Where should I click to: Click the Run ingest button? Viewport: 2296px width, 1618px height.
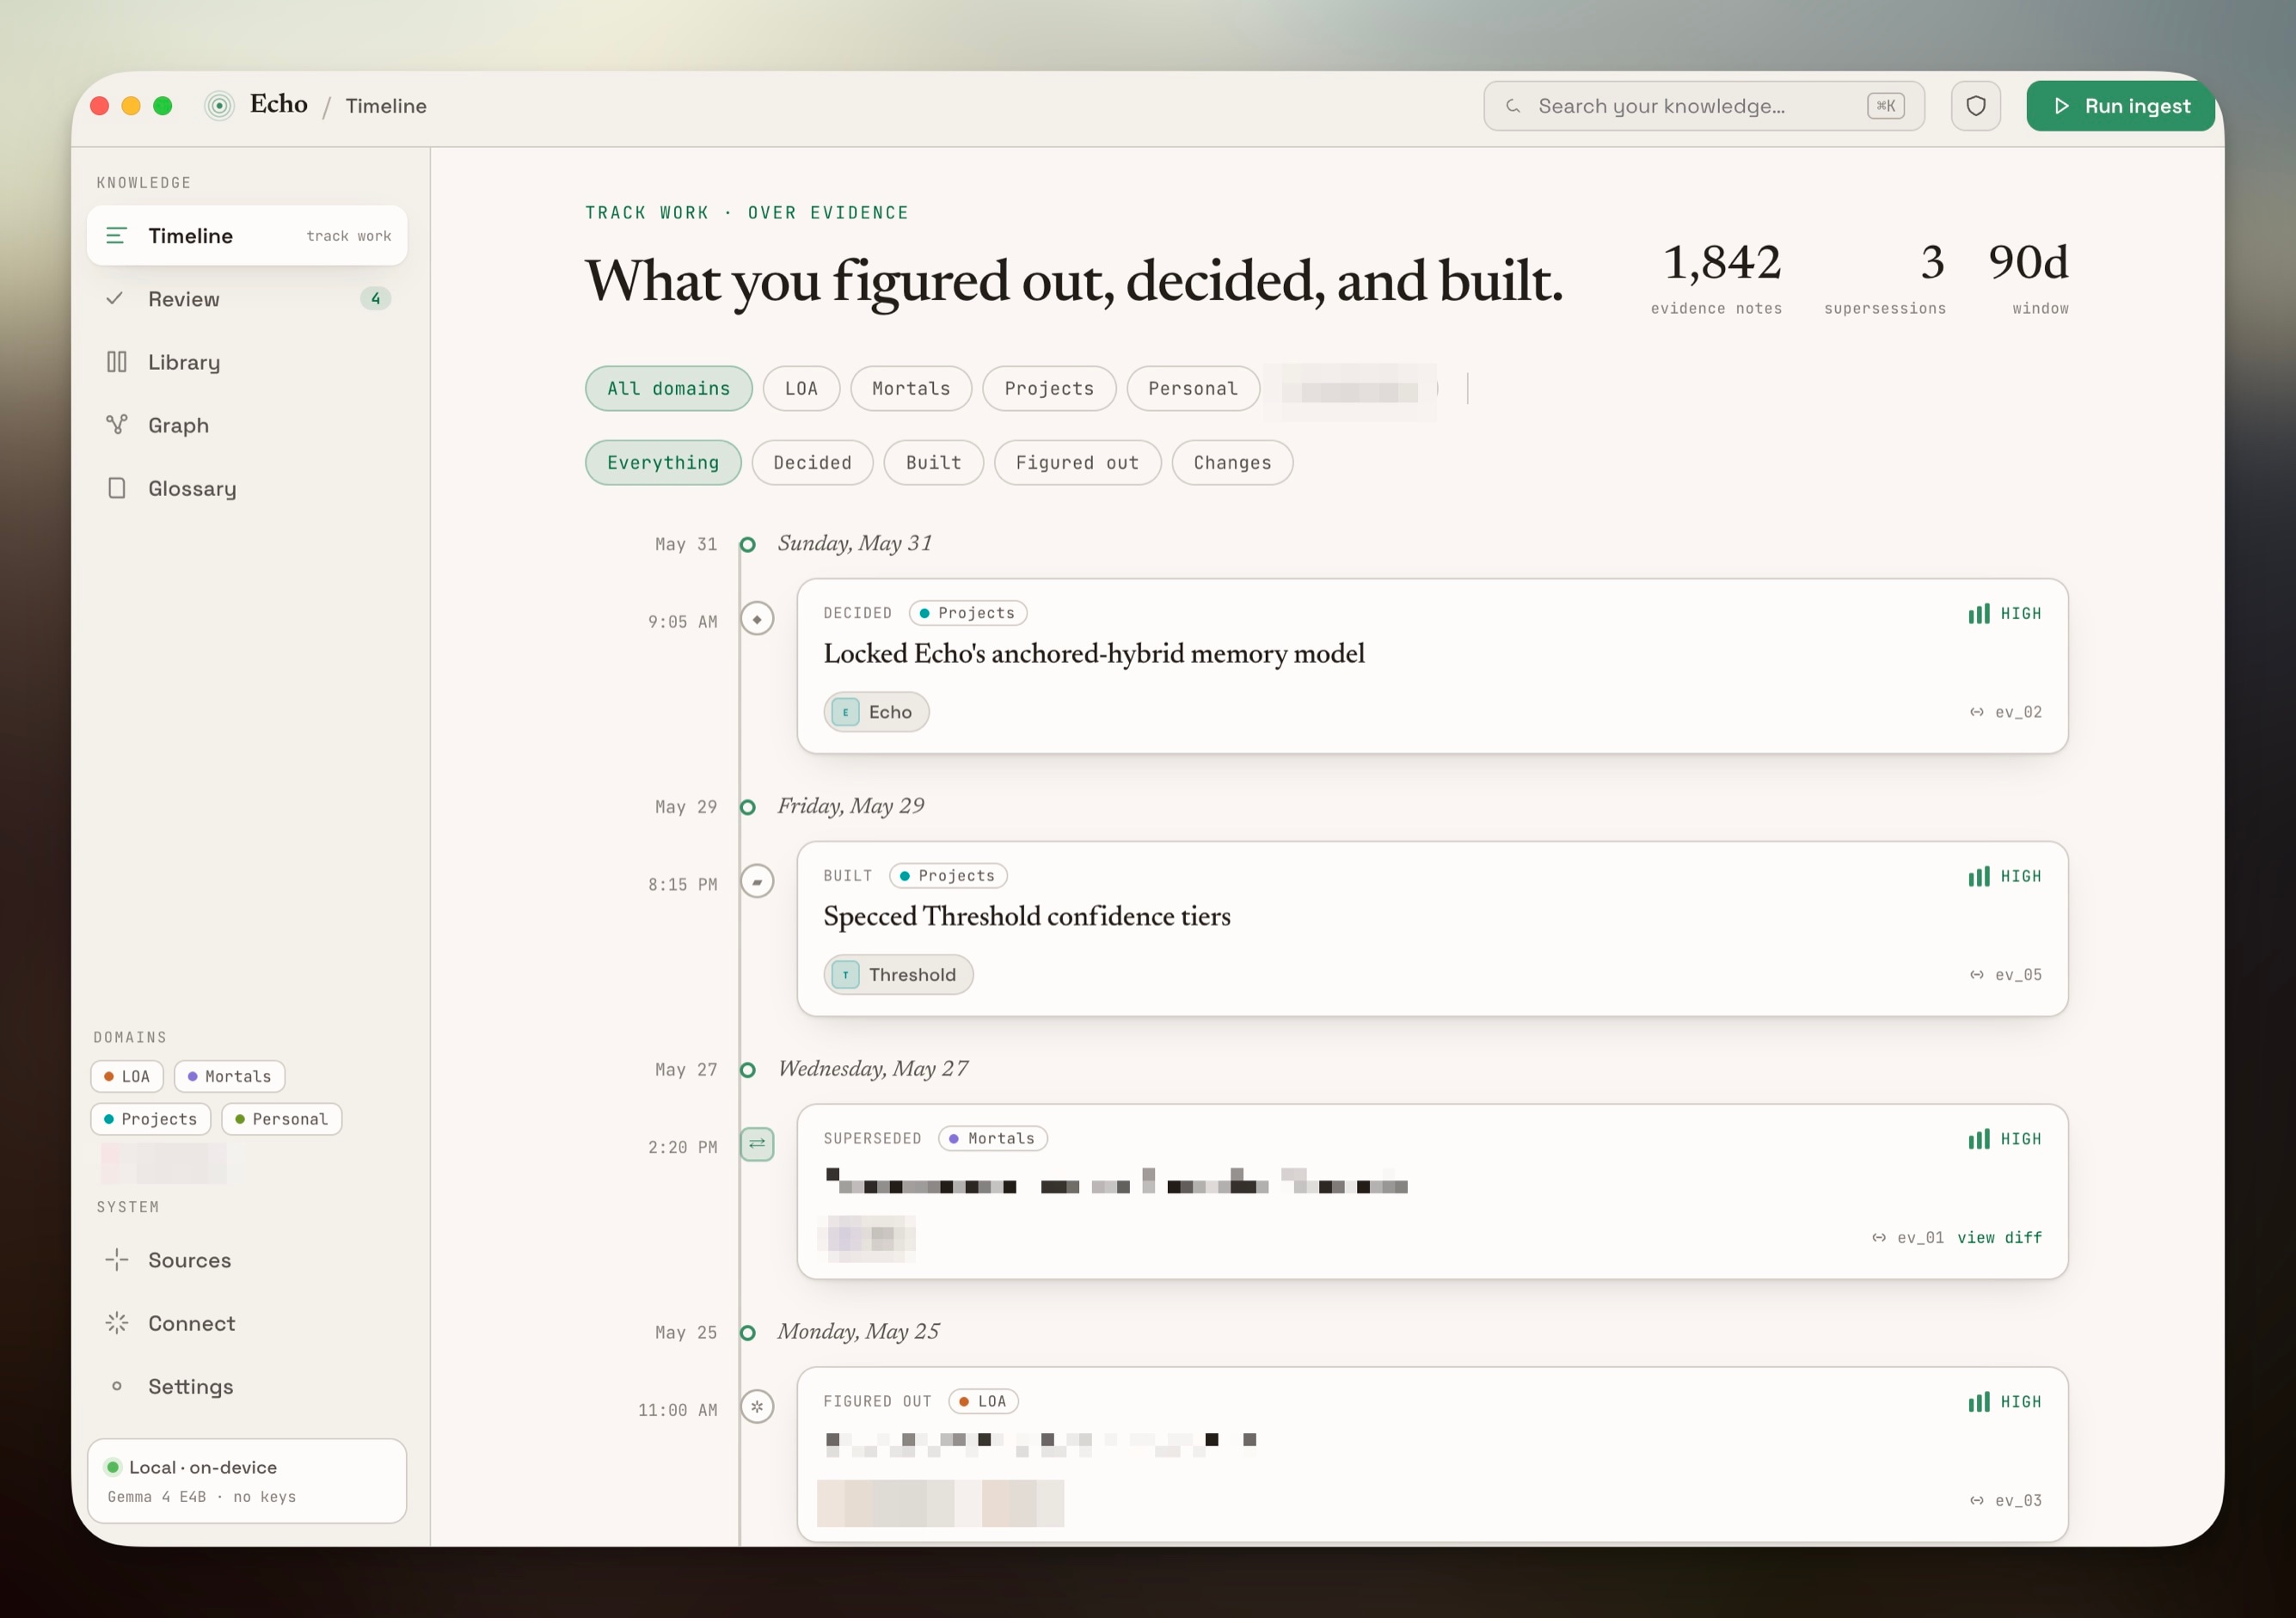[x=2120, y=106]
